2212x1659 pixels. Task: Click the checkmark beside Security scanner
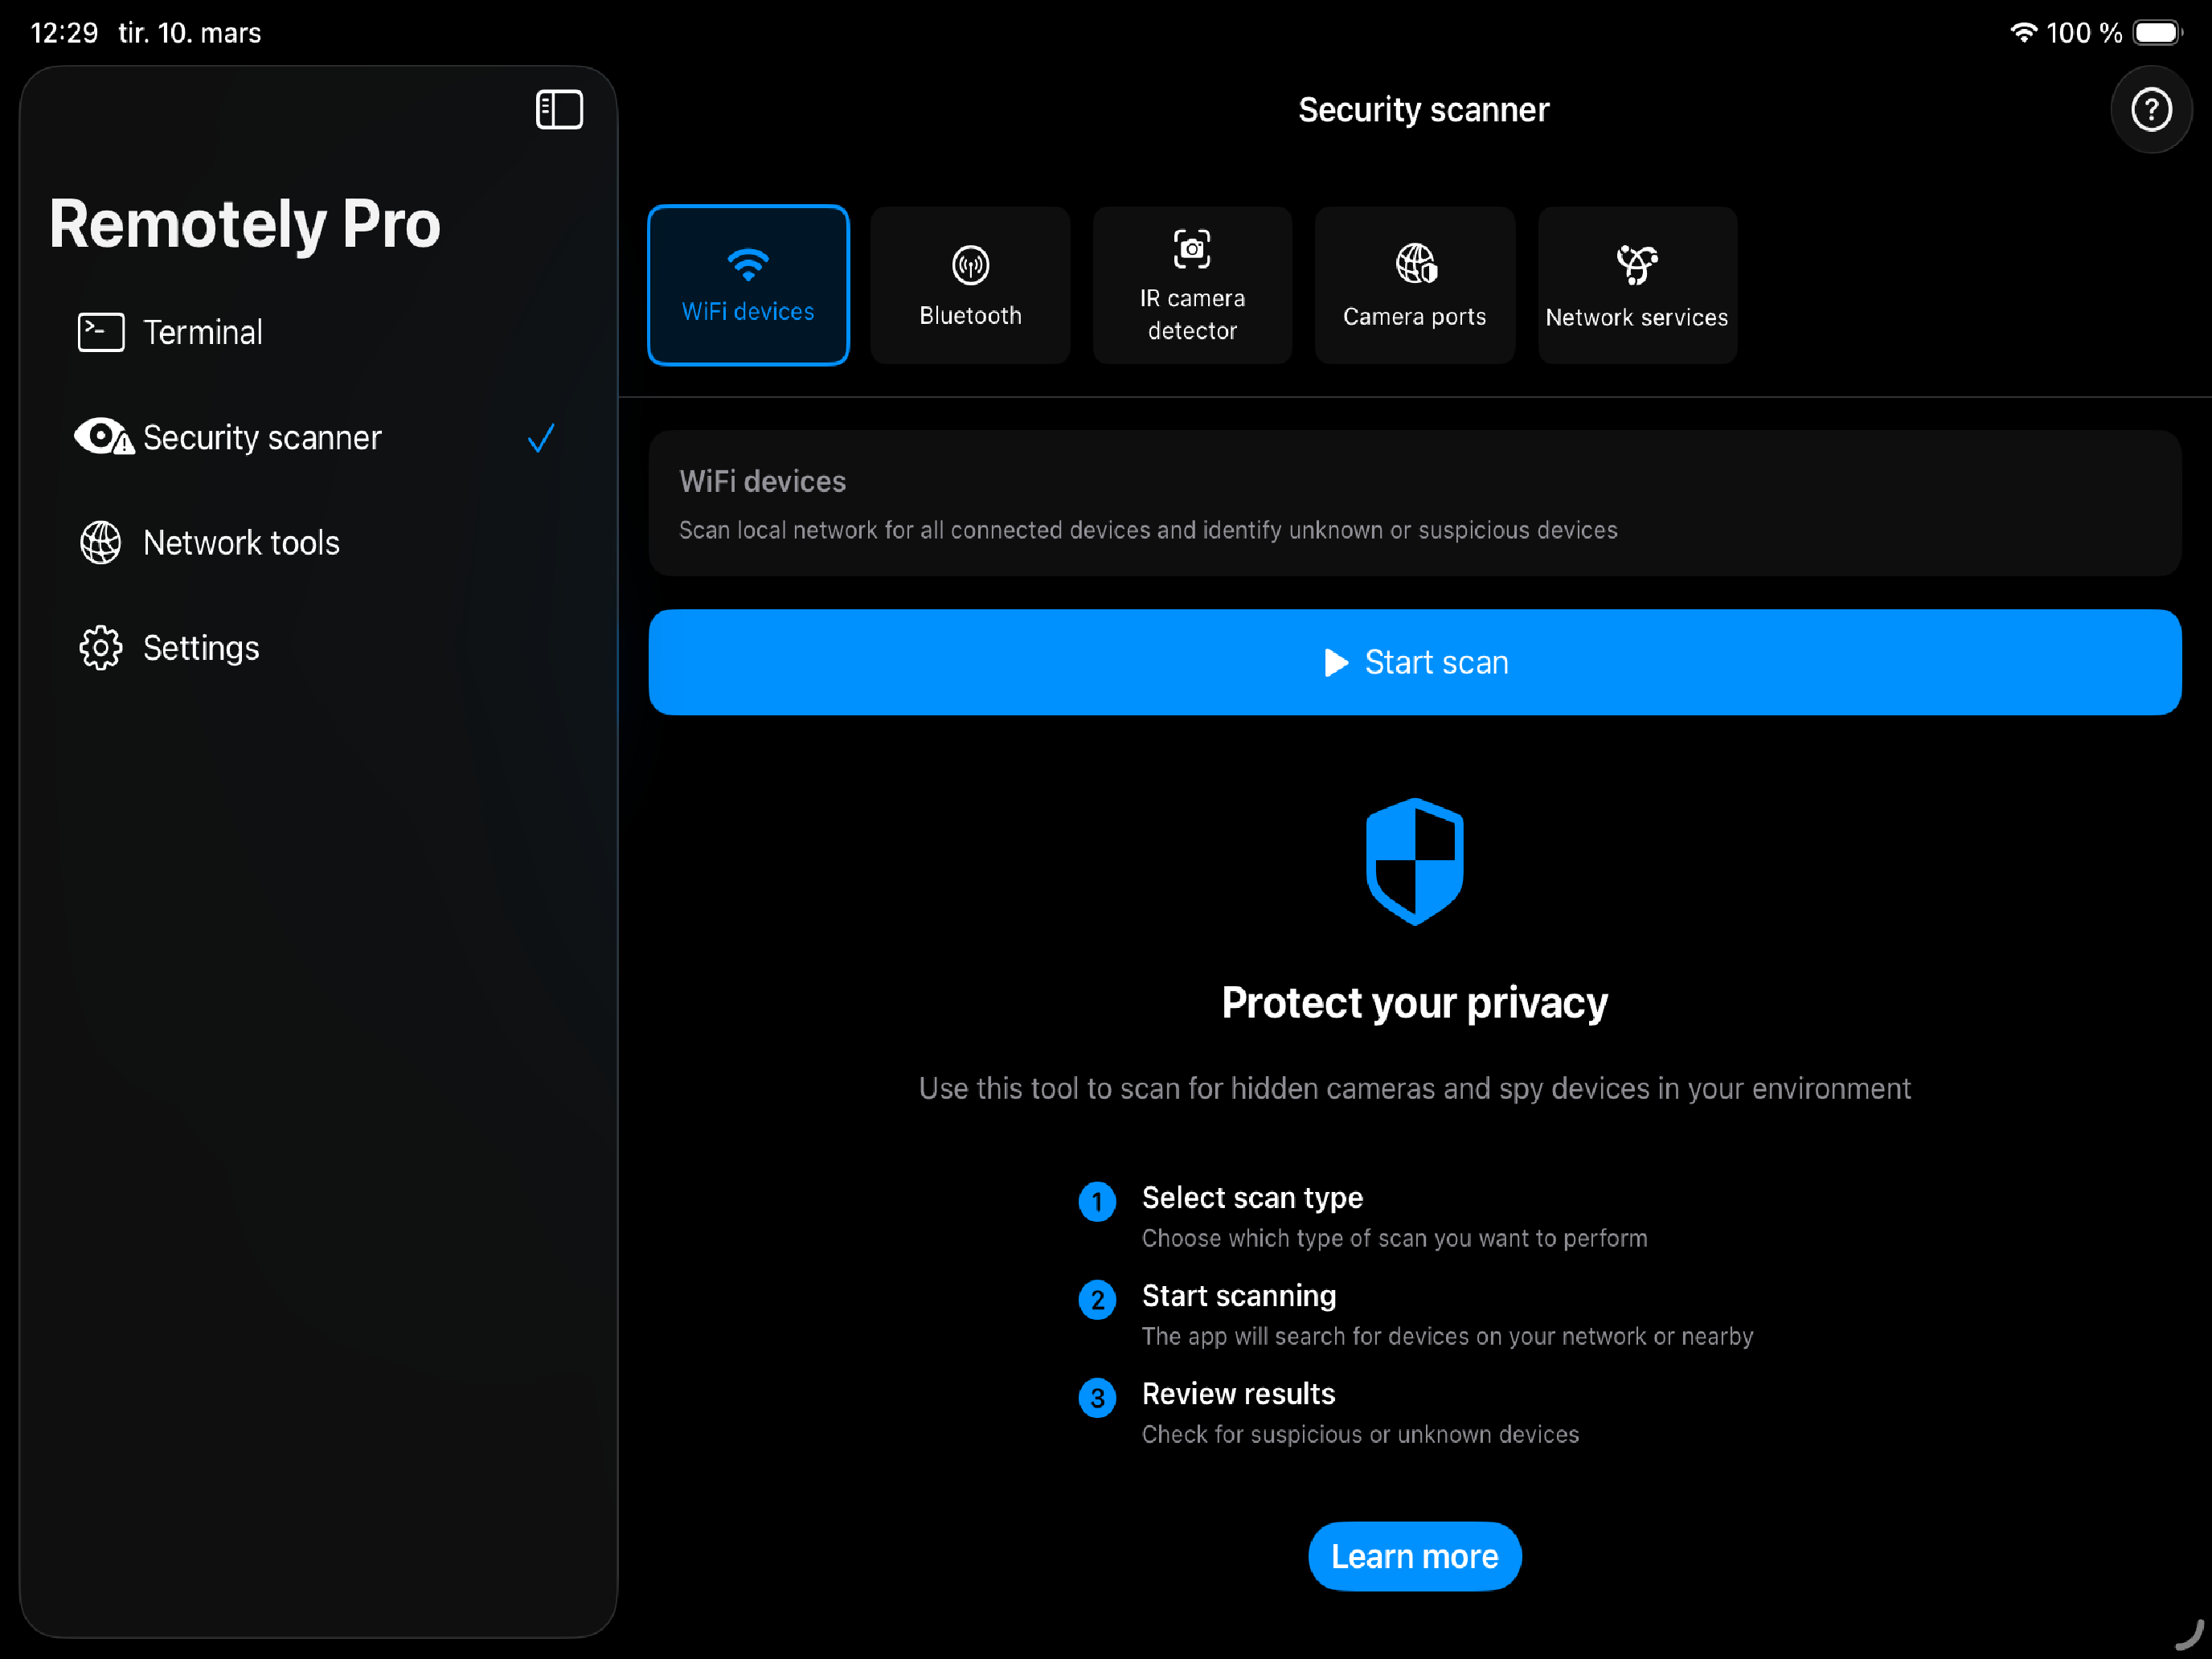pos(541,438)
